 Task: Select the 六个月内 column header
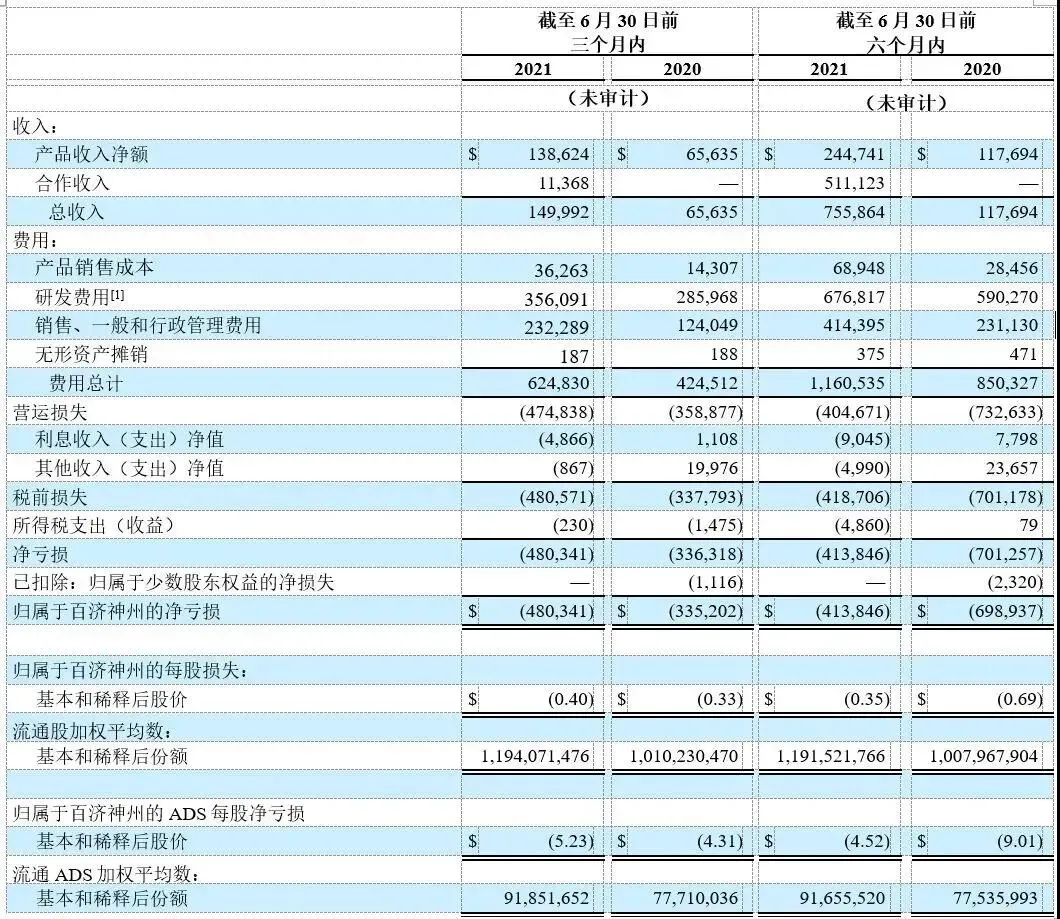(905, 45)
